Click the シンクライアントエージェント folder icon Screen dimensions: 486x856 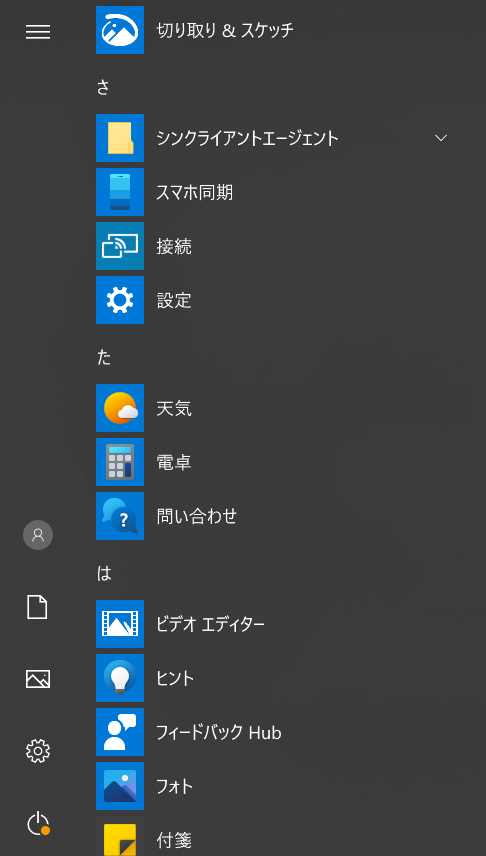[x=120, y=138]
